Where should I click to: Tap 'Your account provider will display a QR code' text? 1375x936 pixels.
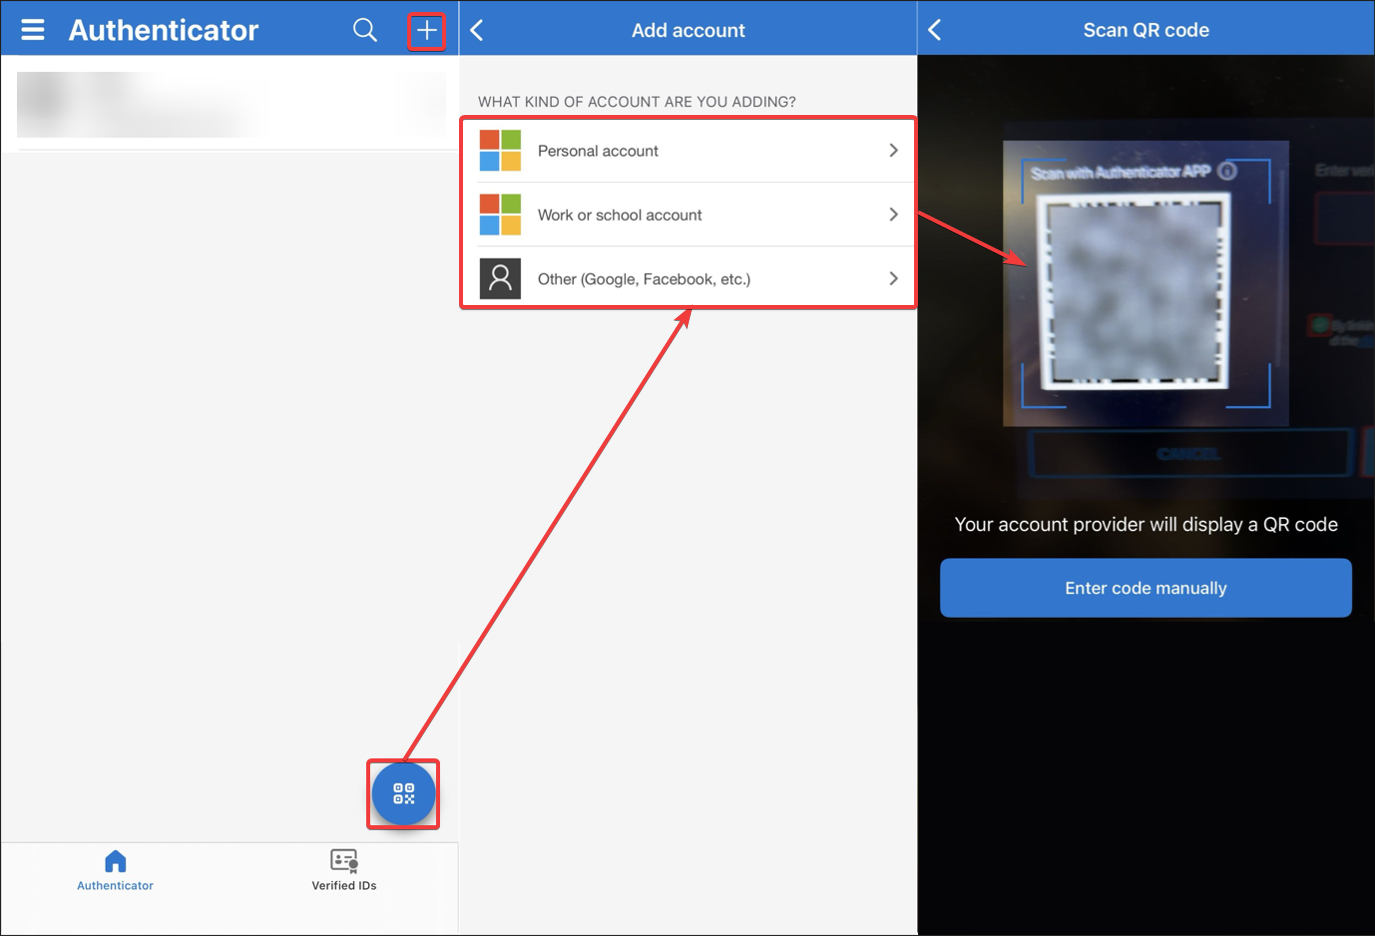point(1146,524)
